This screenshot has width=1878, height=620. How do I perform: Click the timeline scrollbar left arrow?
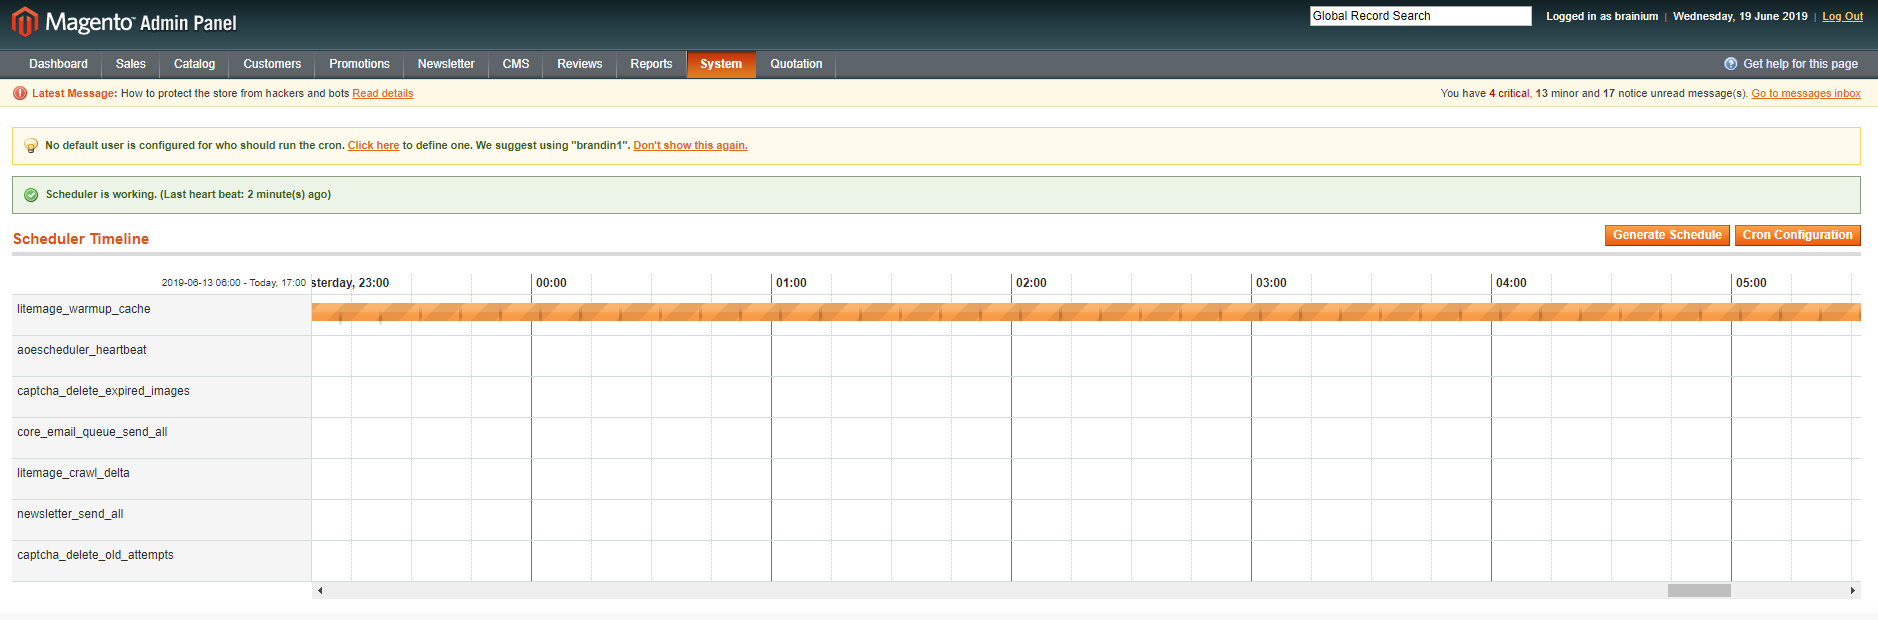[320, 591]
